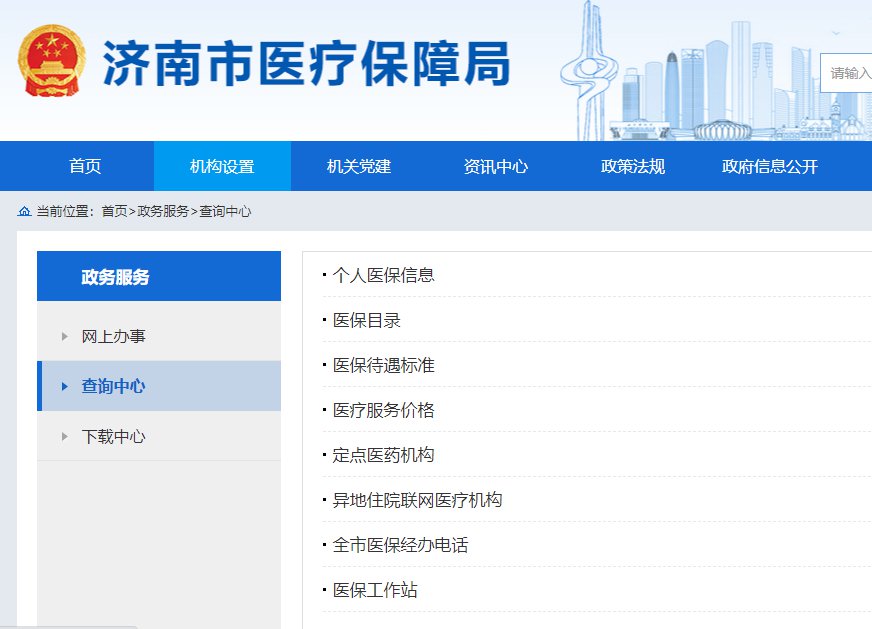Click the arrow beside 网上办事
Screen dimensions: 872x629
[x=65, y=336]
